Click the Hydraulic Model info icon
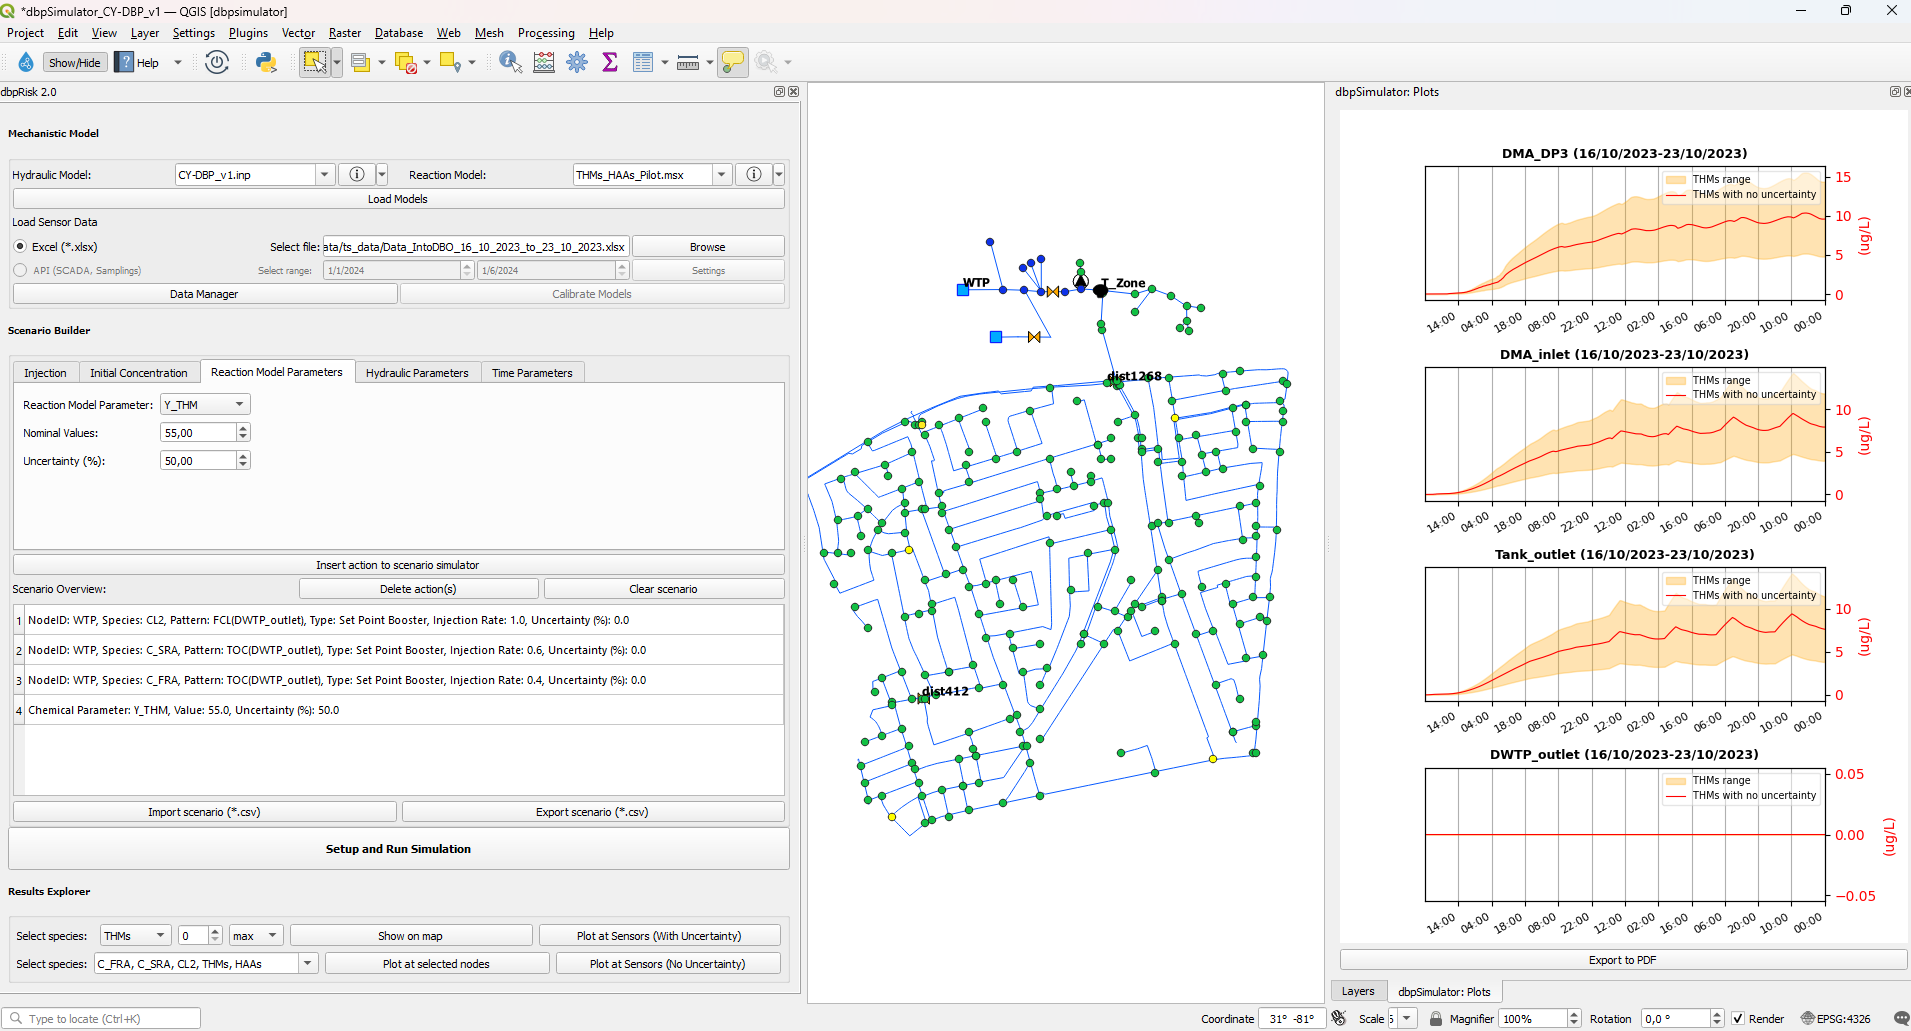 click(x=357, y=174)
